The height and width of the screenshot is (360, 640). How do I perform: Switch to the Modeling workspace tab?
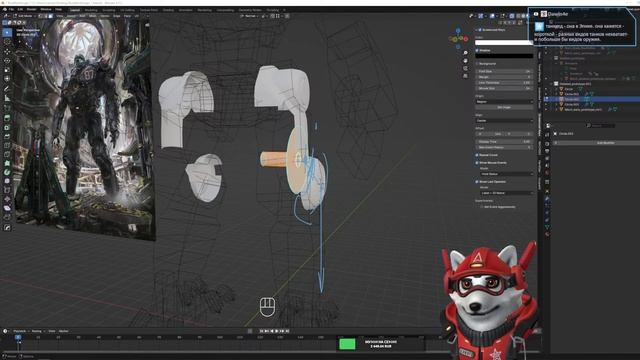click(x=91, y=10)
